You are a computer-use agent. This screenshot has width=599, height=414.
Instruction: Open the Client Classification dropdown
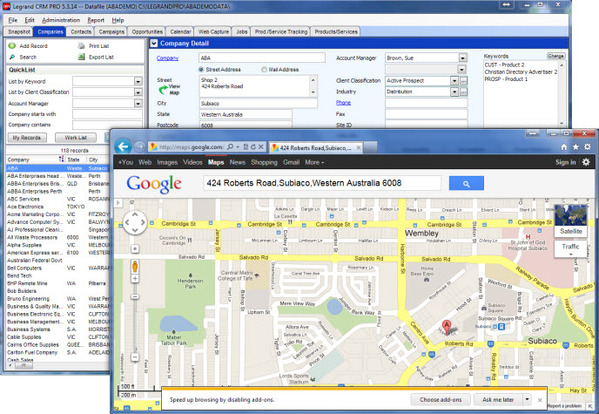[x=454, y=81]
